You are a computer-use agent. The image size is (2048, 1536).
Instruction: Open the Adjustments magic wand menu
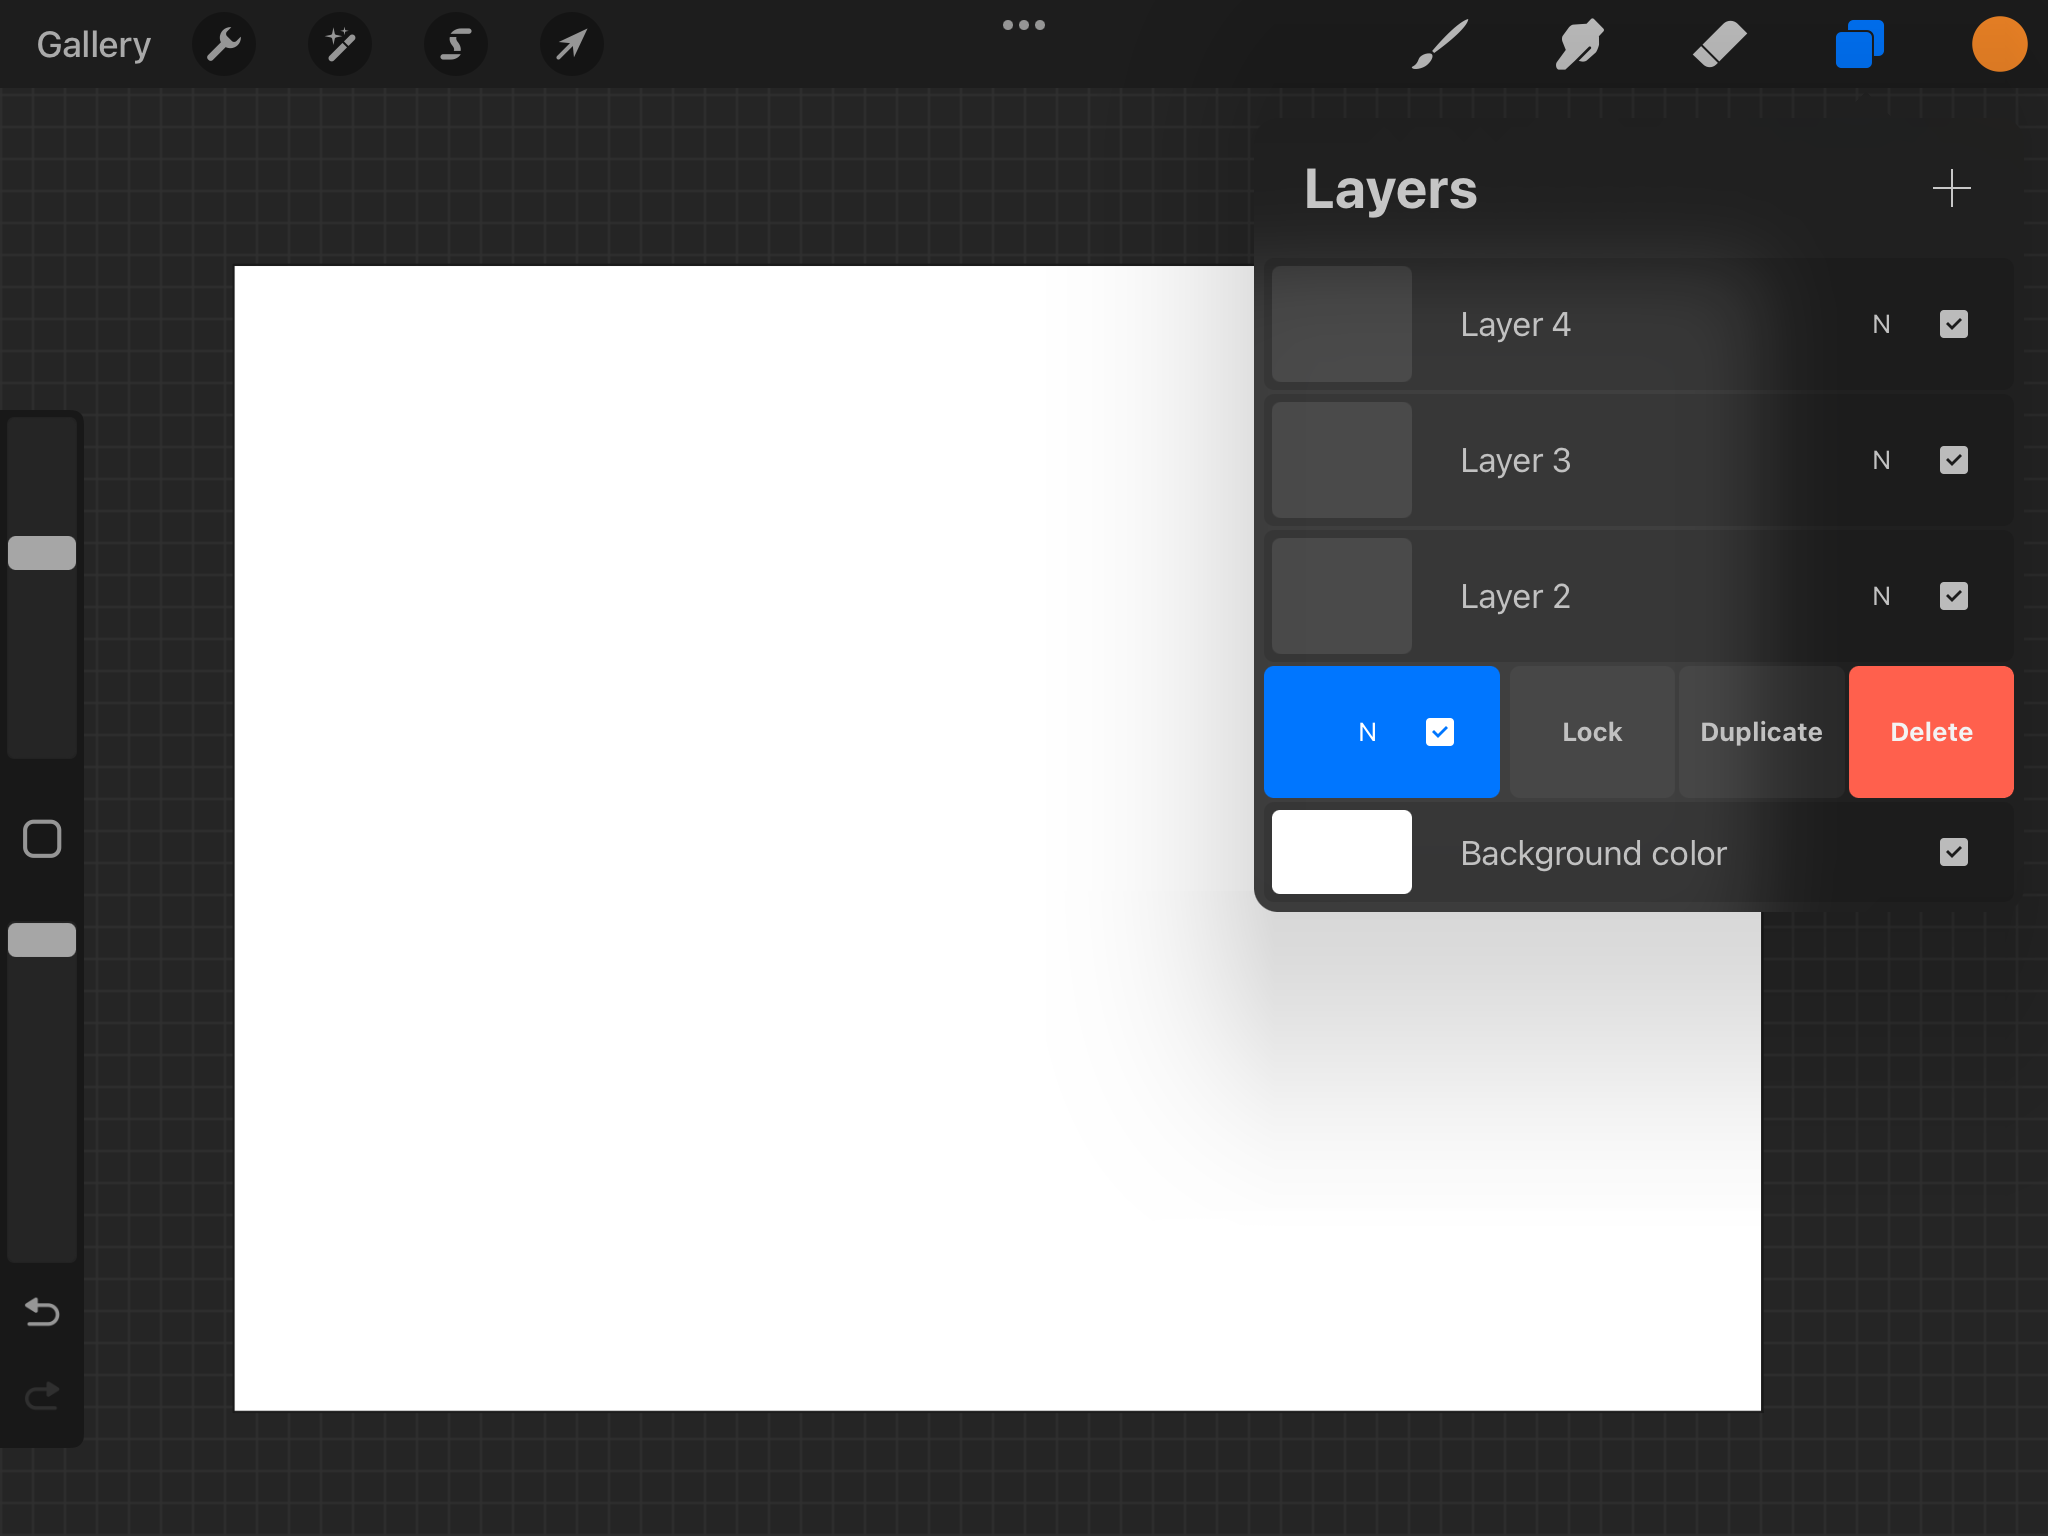tap(340, 45)
